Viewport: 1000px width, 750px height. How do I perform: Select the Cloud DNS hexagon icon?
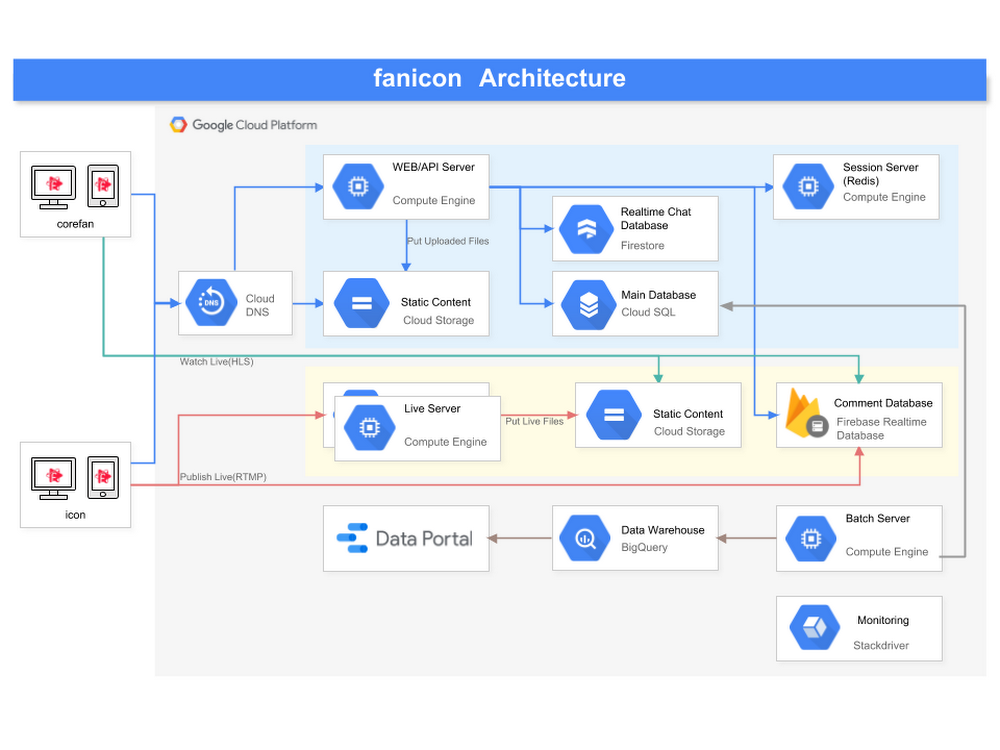click(212, 302)
